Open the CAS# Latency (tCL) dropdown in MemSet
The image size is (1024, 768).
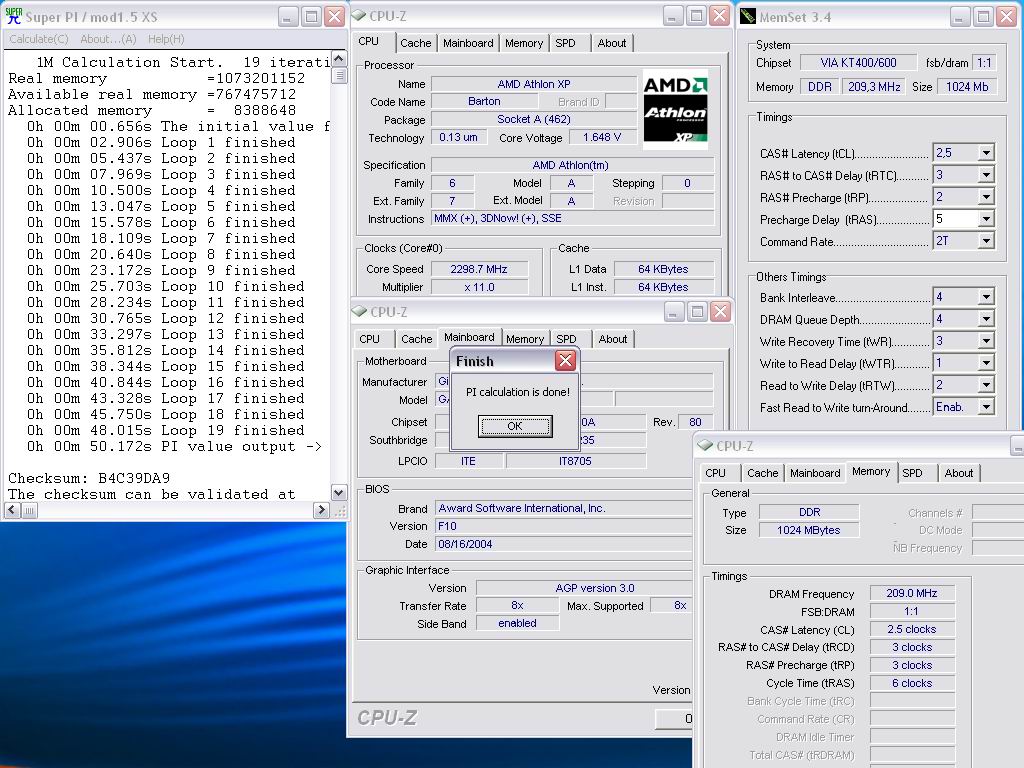[986, 153]
